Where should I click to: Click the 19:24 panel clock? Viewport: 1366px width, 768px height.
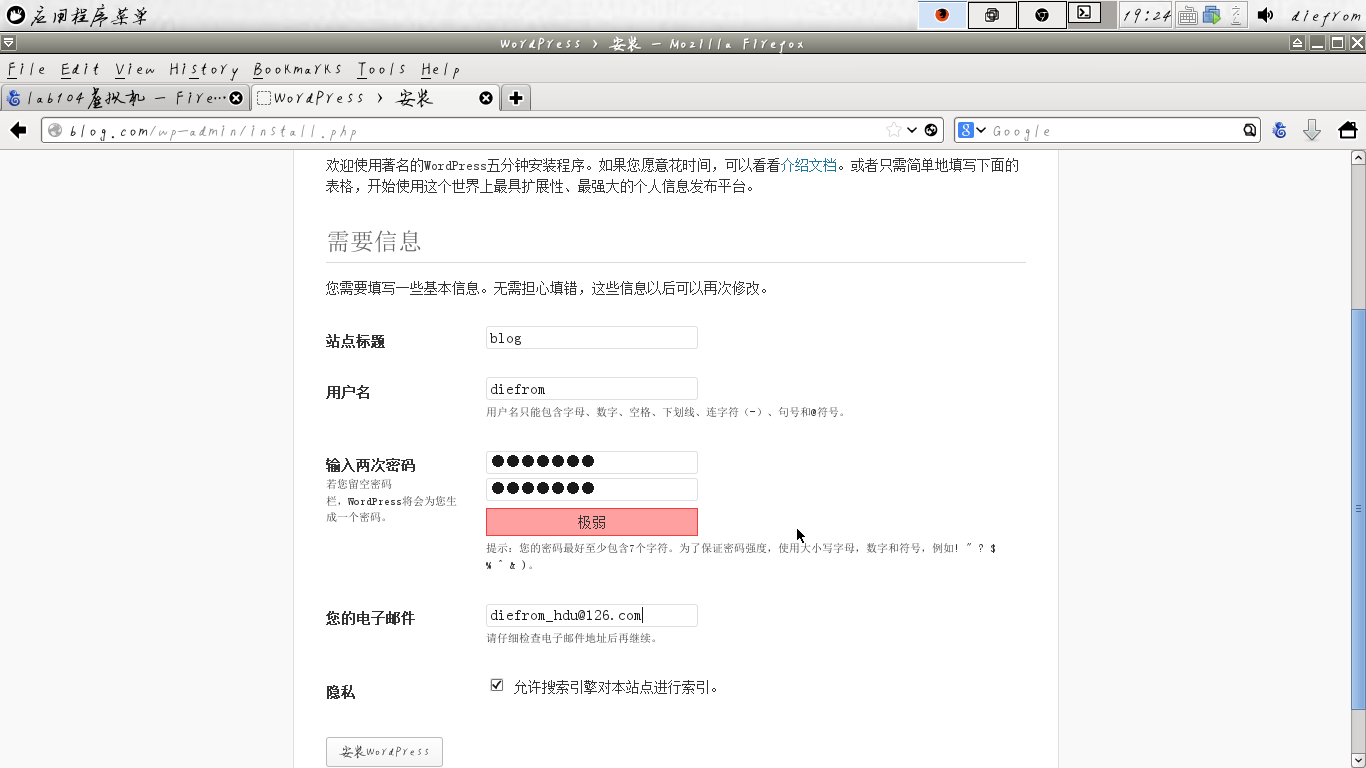tap(1146, 15)
